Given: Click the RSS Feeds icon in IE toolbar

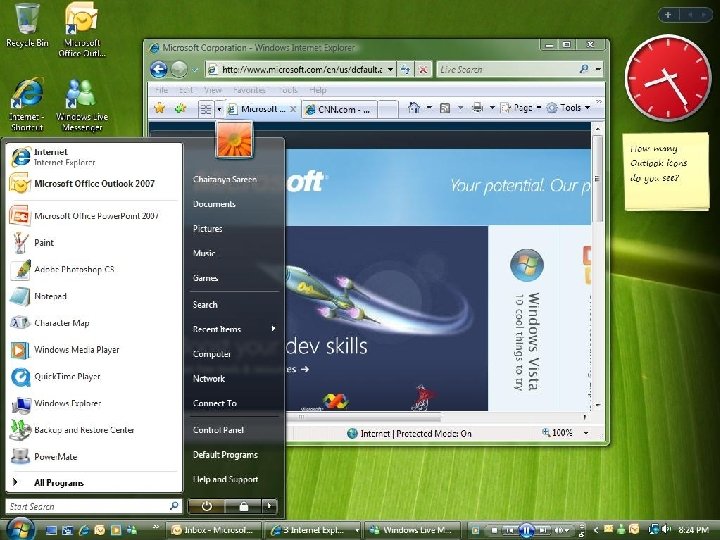Looking at the screenshot, I should (444, 108).
